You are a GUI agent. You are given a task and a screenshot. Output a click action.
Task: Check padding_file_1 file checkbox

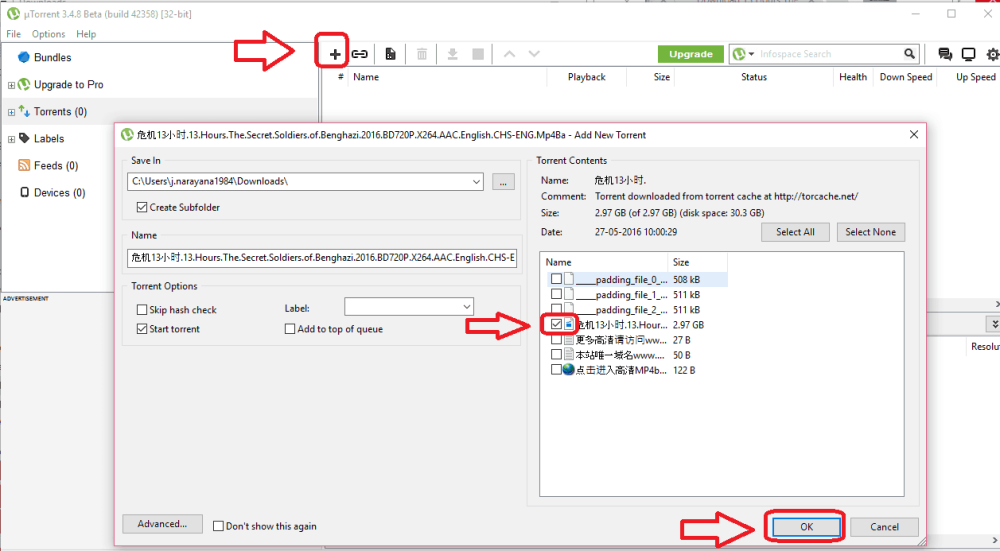click(x=556, y=294)
